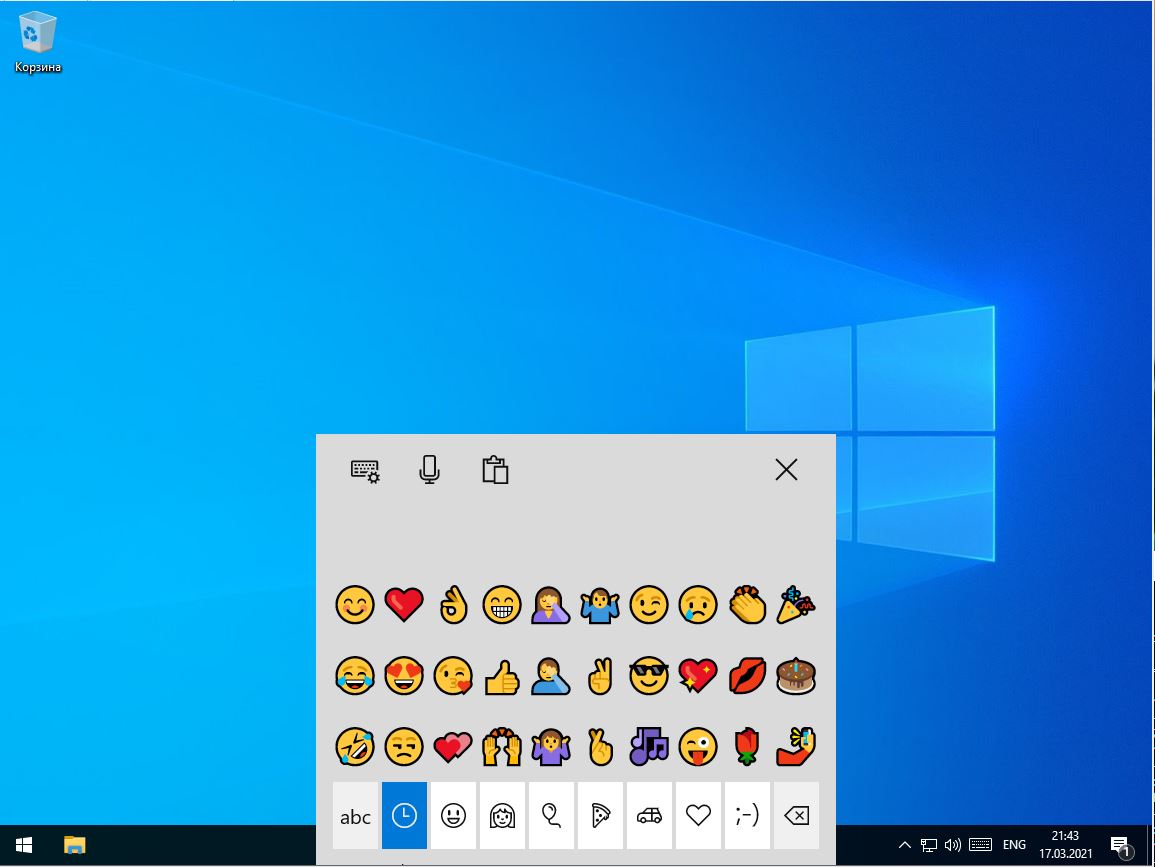Insert the rolling on floor laughing emoji
1155x867 pixels.
[355, 746]
